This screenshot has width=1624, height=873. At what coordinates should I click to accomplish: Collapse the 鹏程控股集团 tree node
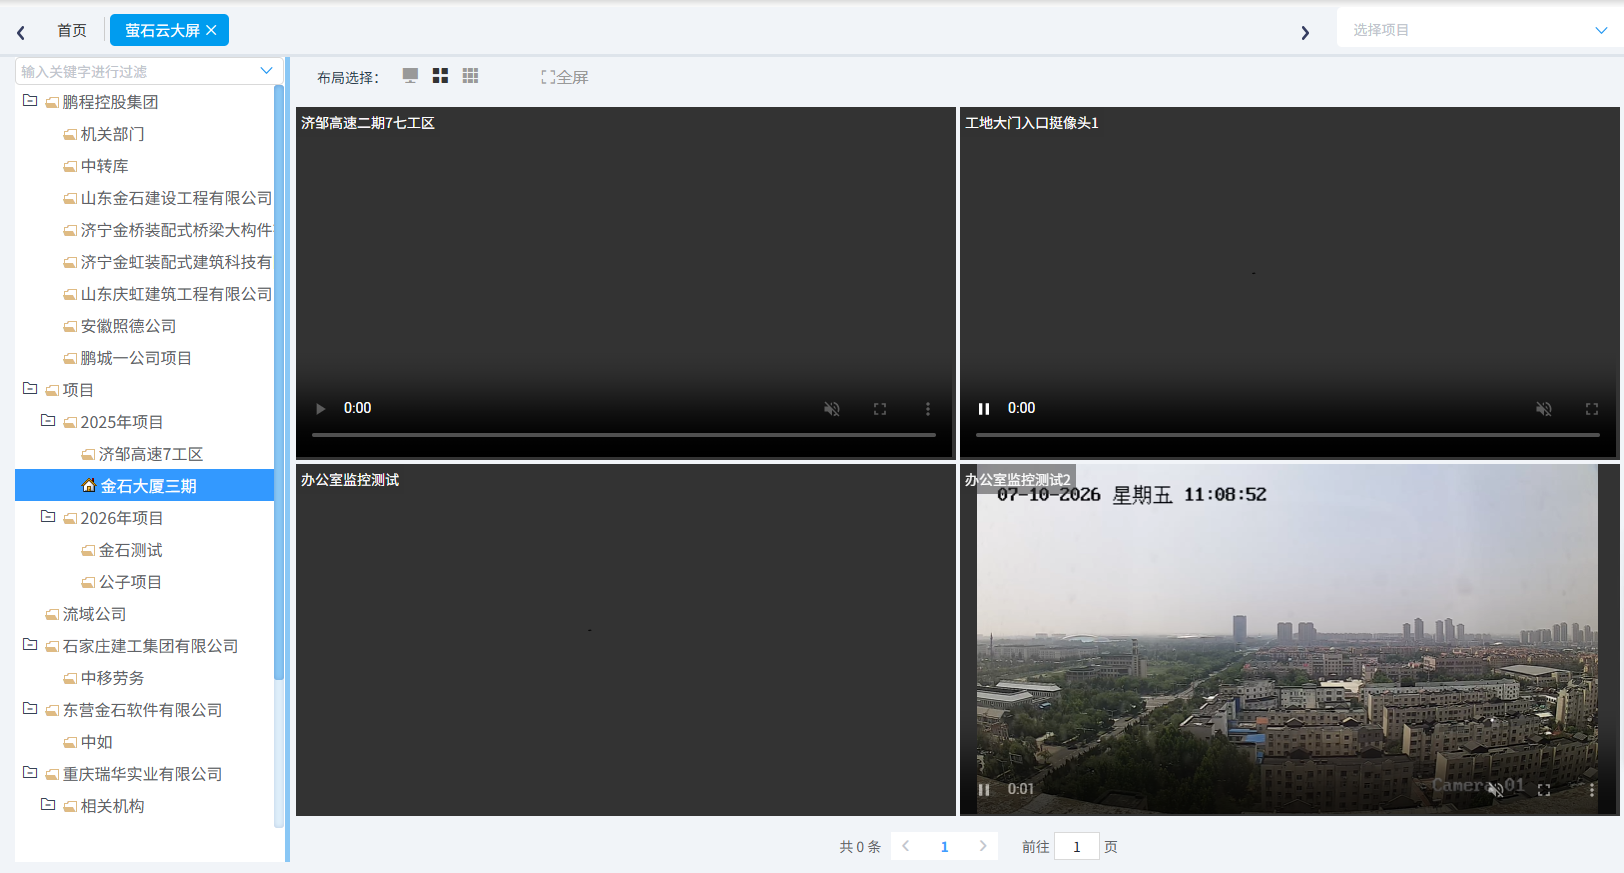point(30,101)
